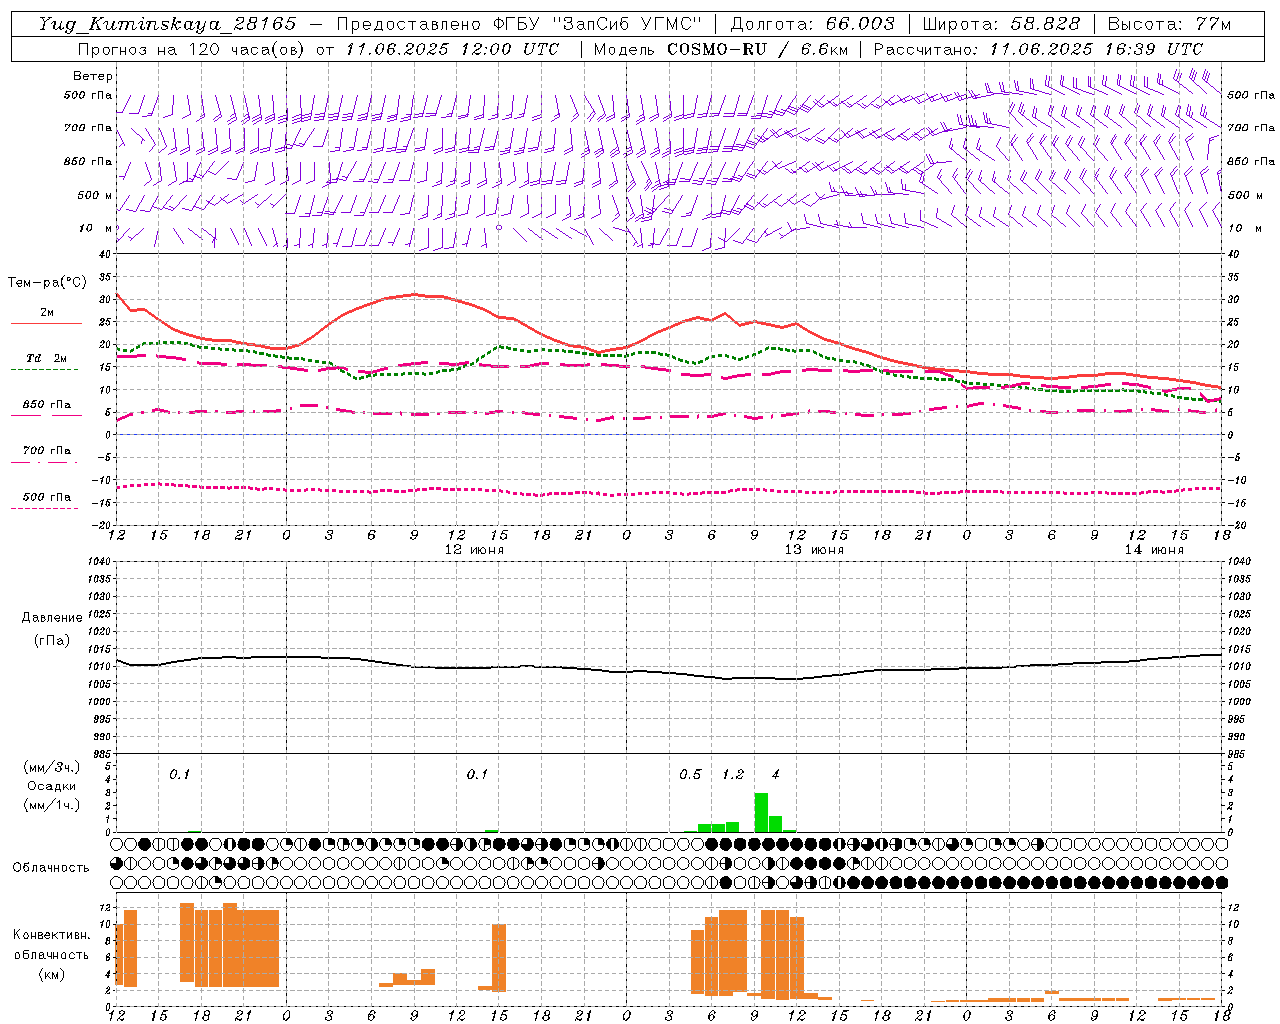The height and width of the screenshot is (1024, 1280).
Task: Click the tallest green precipitation bar
Action: pyautogui.click(x=761, y=812)
